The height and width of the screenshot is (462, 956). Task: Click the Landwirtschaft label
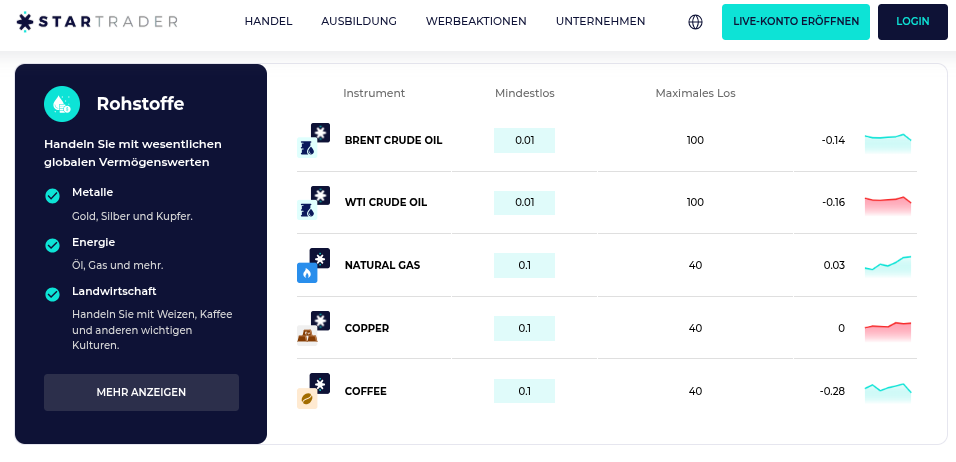click(114, 291)
